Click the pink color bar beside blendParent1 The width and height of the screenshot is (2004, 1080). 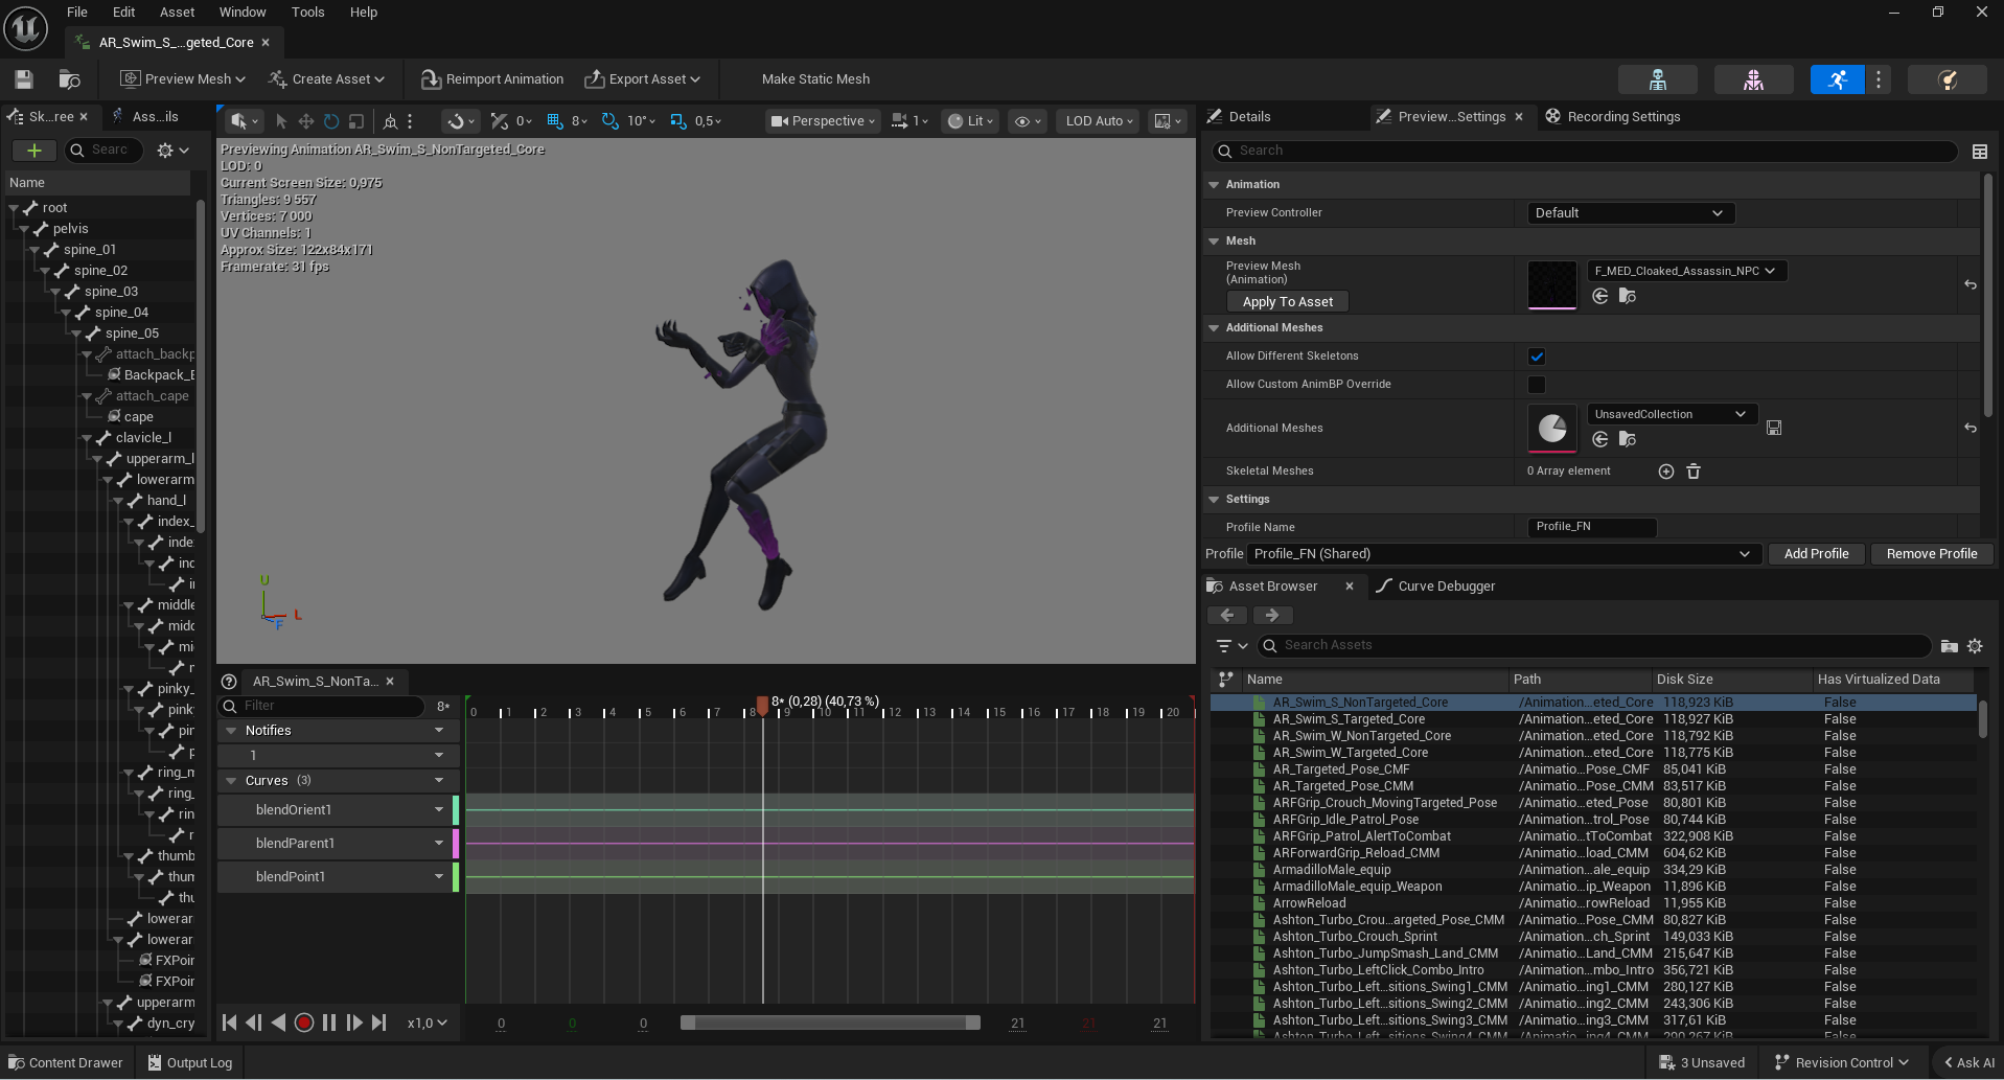click(457, 843)
